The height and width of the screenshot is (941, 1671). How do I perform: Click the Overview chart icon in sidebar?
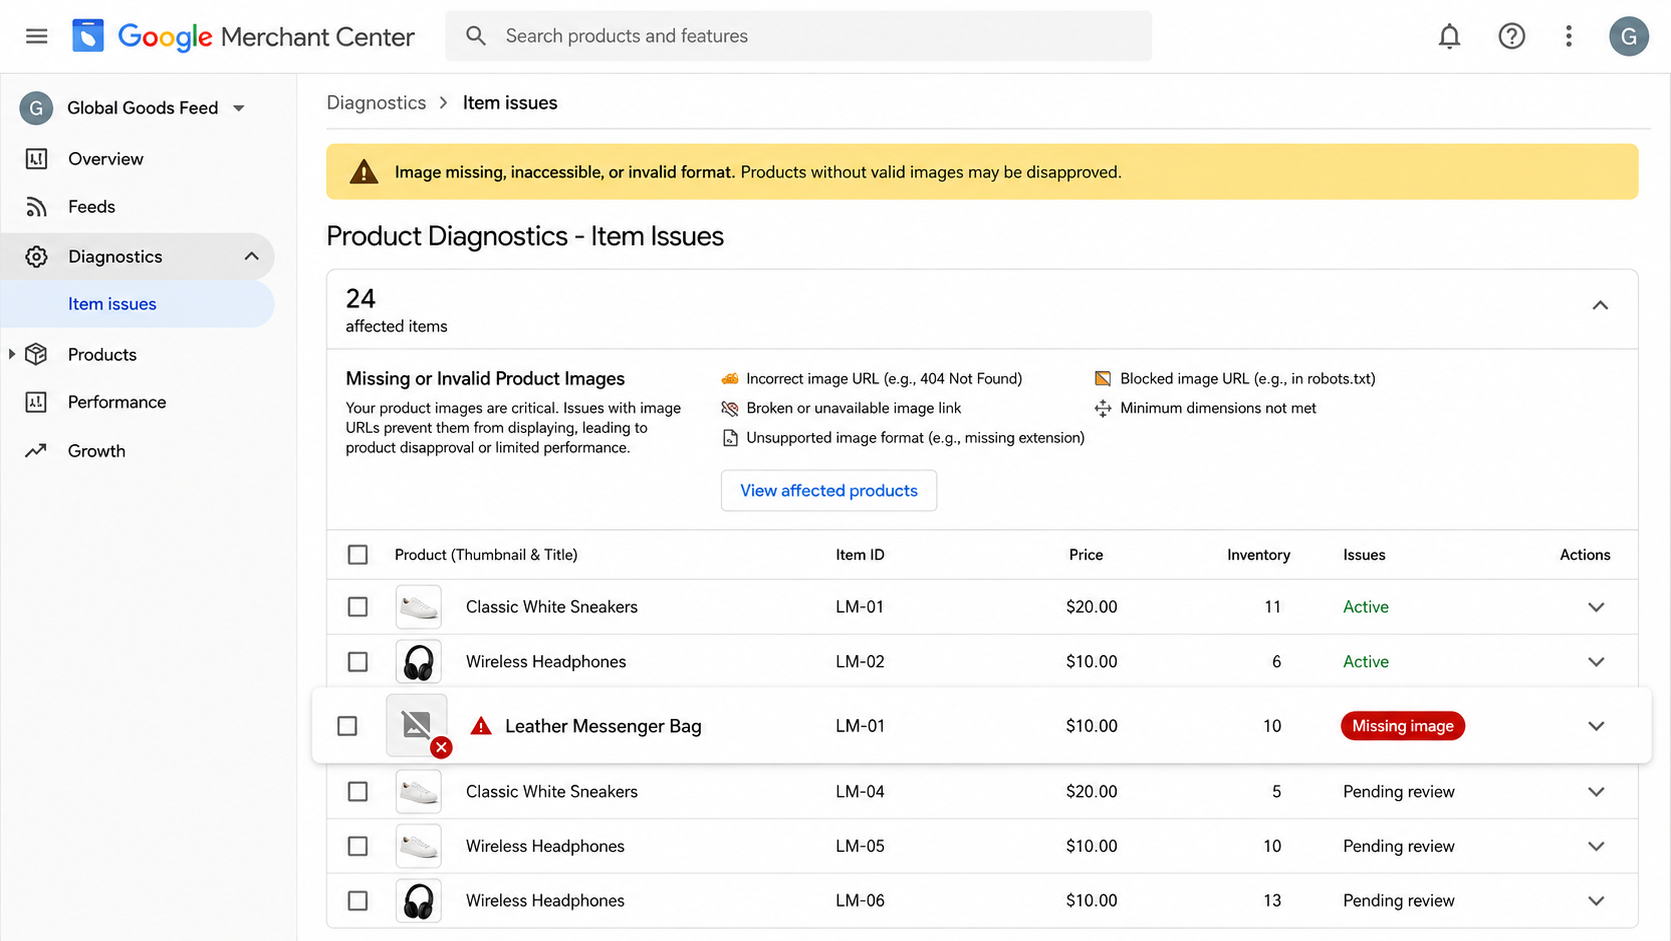click(36, 159)
